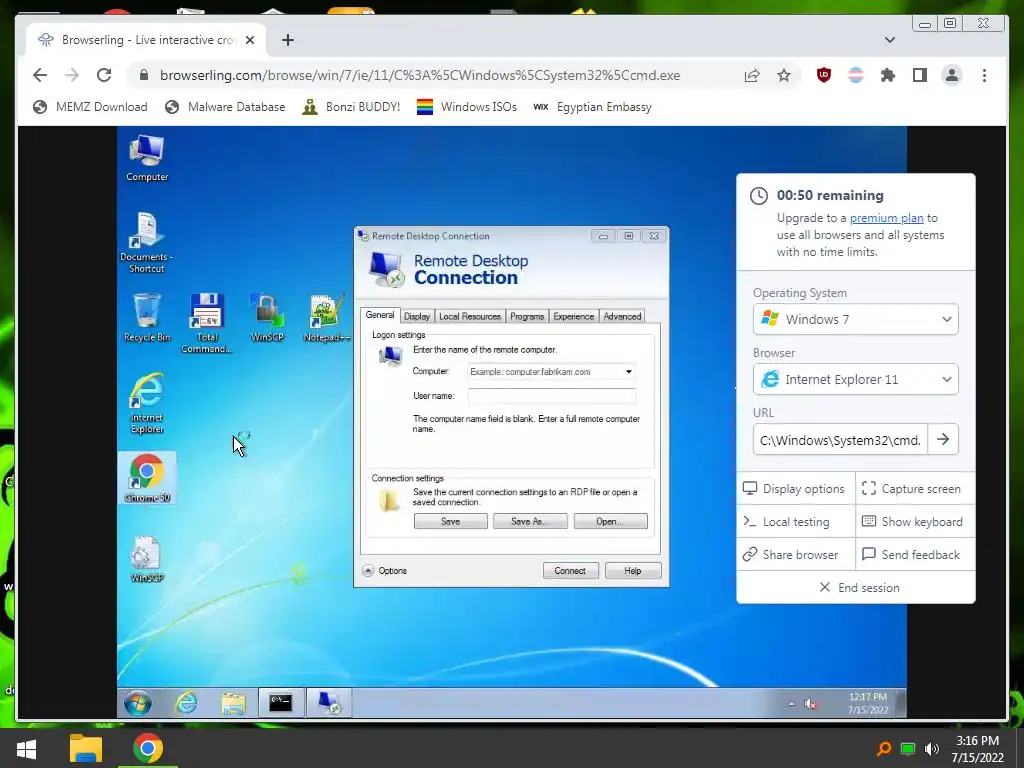Screen dimensions: 1024x768
Task: Click Capture screen
Action: point(915,488)
